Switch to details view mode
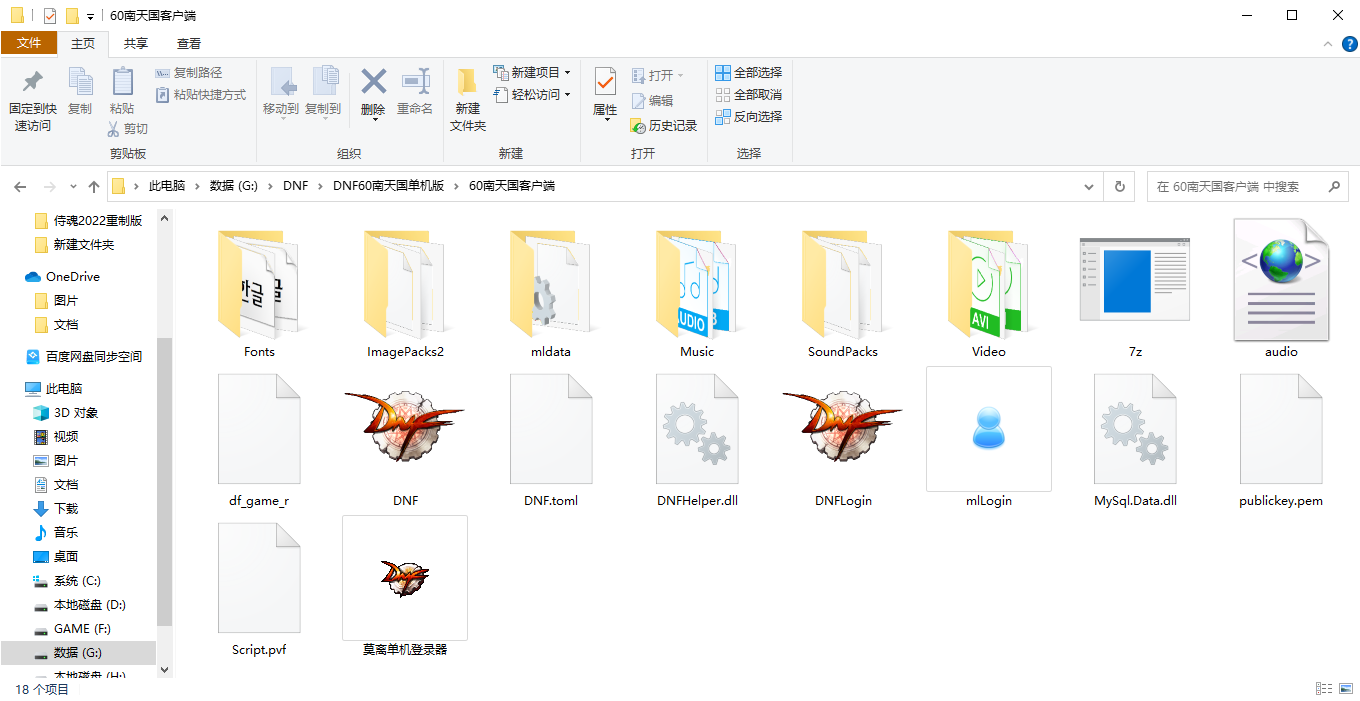This screenshot has width=1360, height=701. click(1324, 689)
